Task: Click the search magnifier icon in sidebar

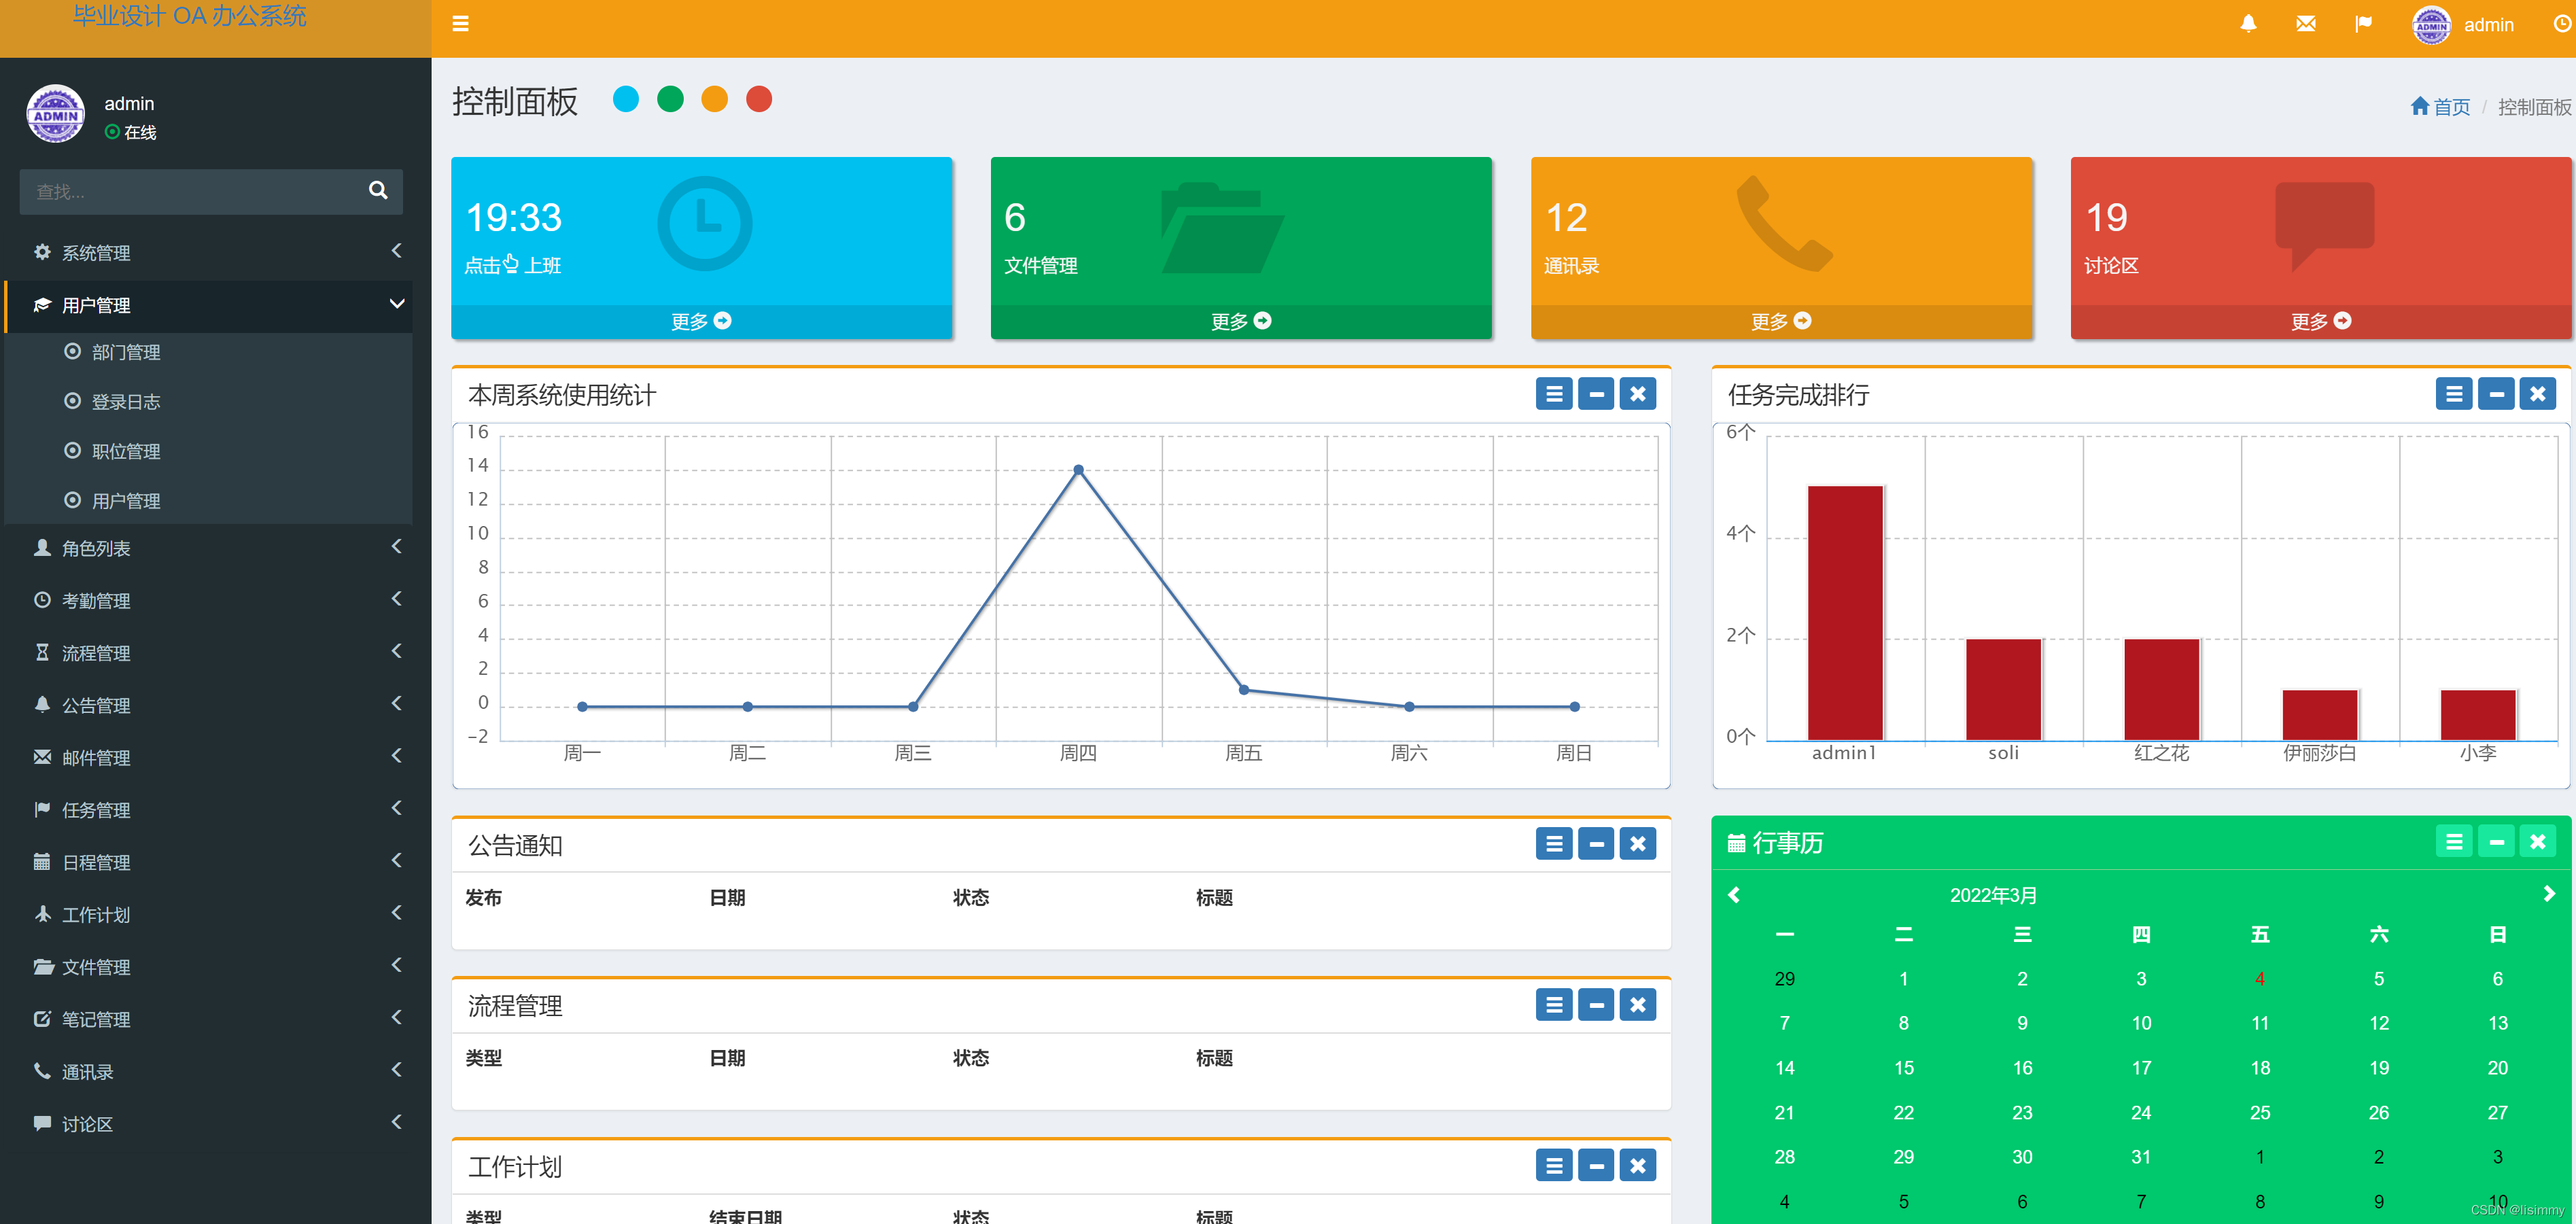Action: [x=378, y=190]
